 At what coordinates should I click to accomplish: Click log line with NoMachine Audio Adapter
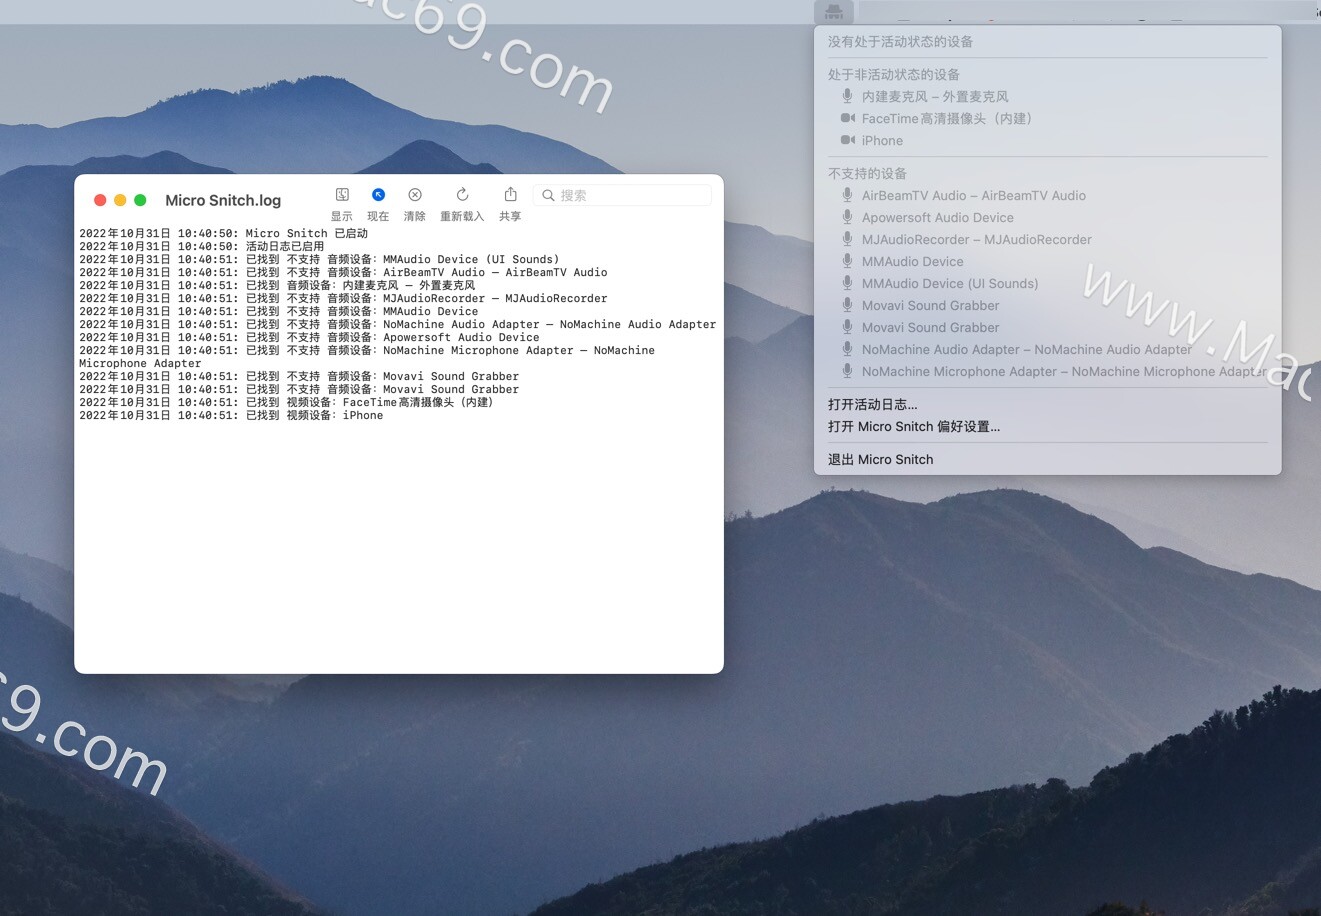click(398, 324)
